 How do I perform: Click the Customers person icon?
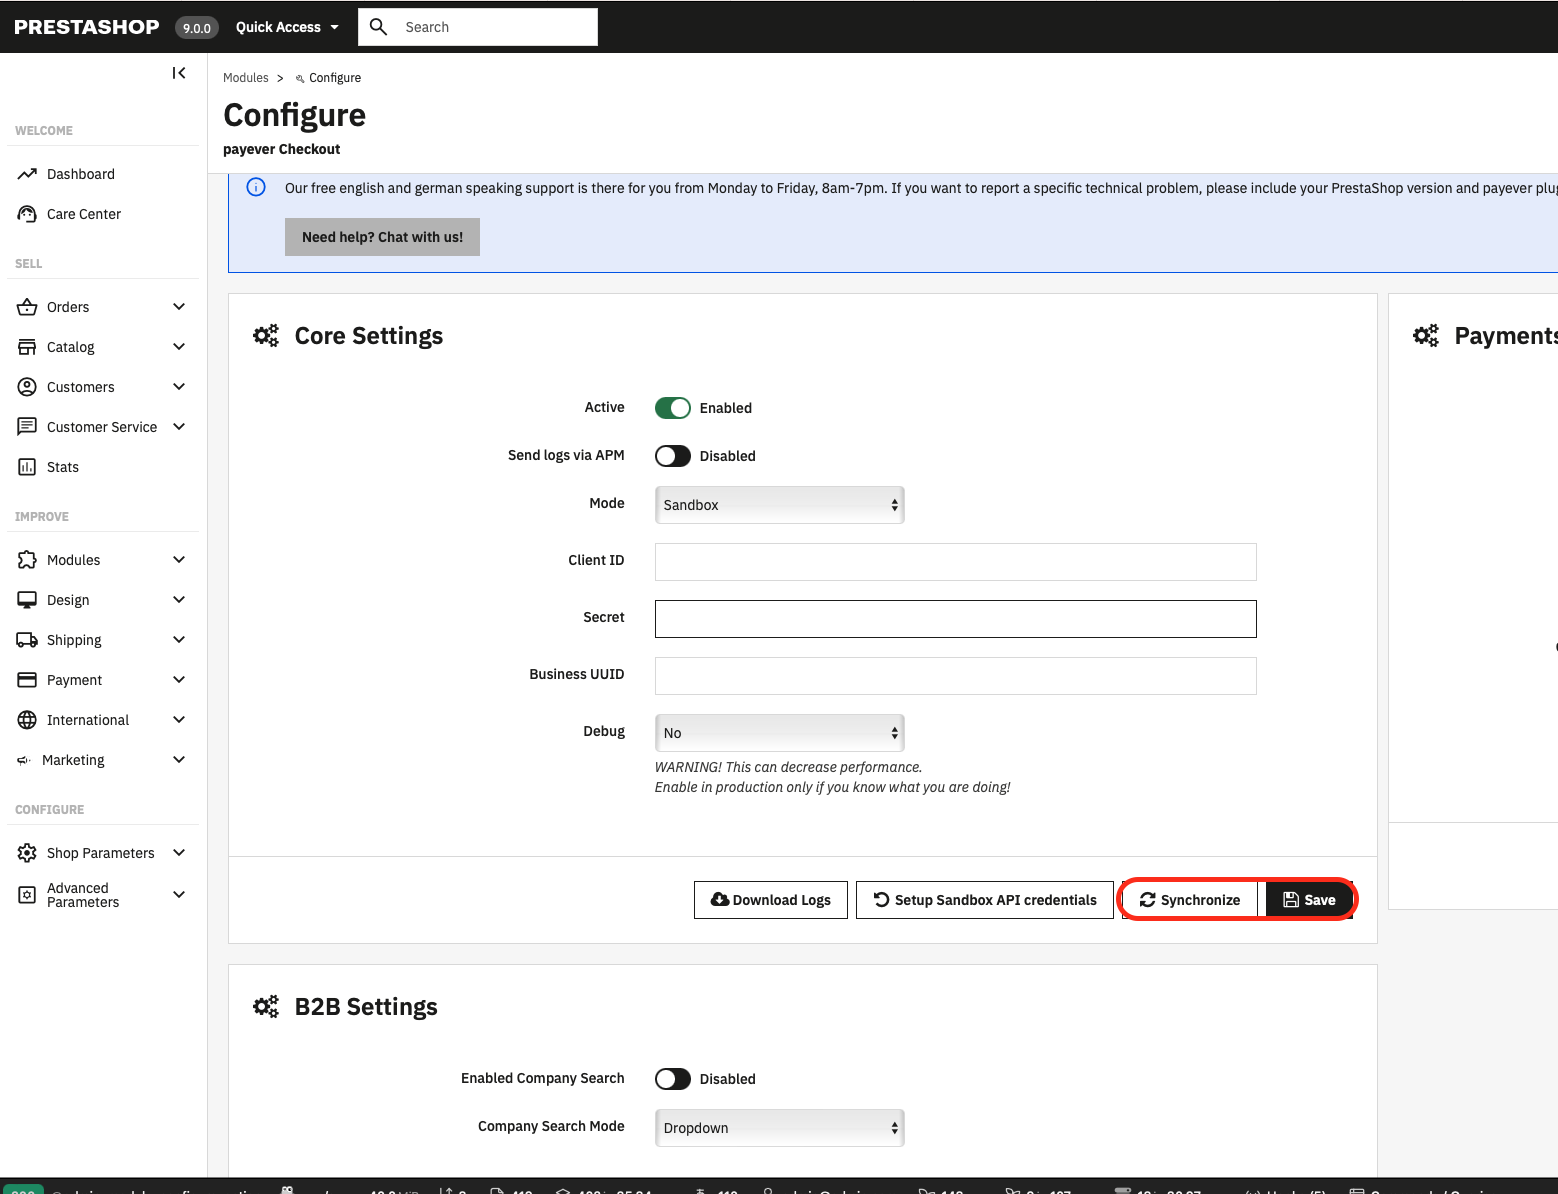point(27,387)
